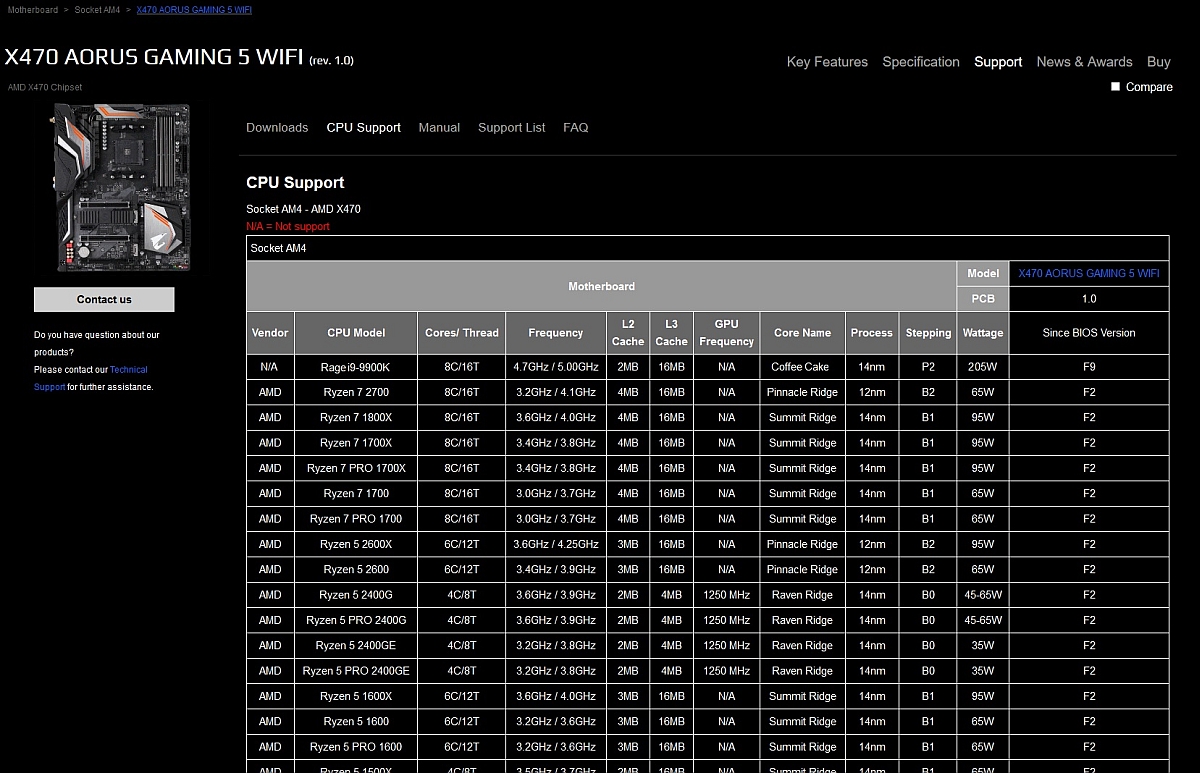Select the Ryzen 7 2700 cell
1200x773 pixels.
pyautogui.click(x=356, y=392)
